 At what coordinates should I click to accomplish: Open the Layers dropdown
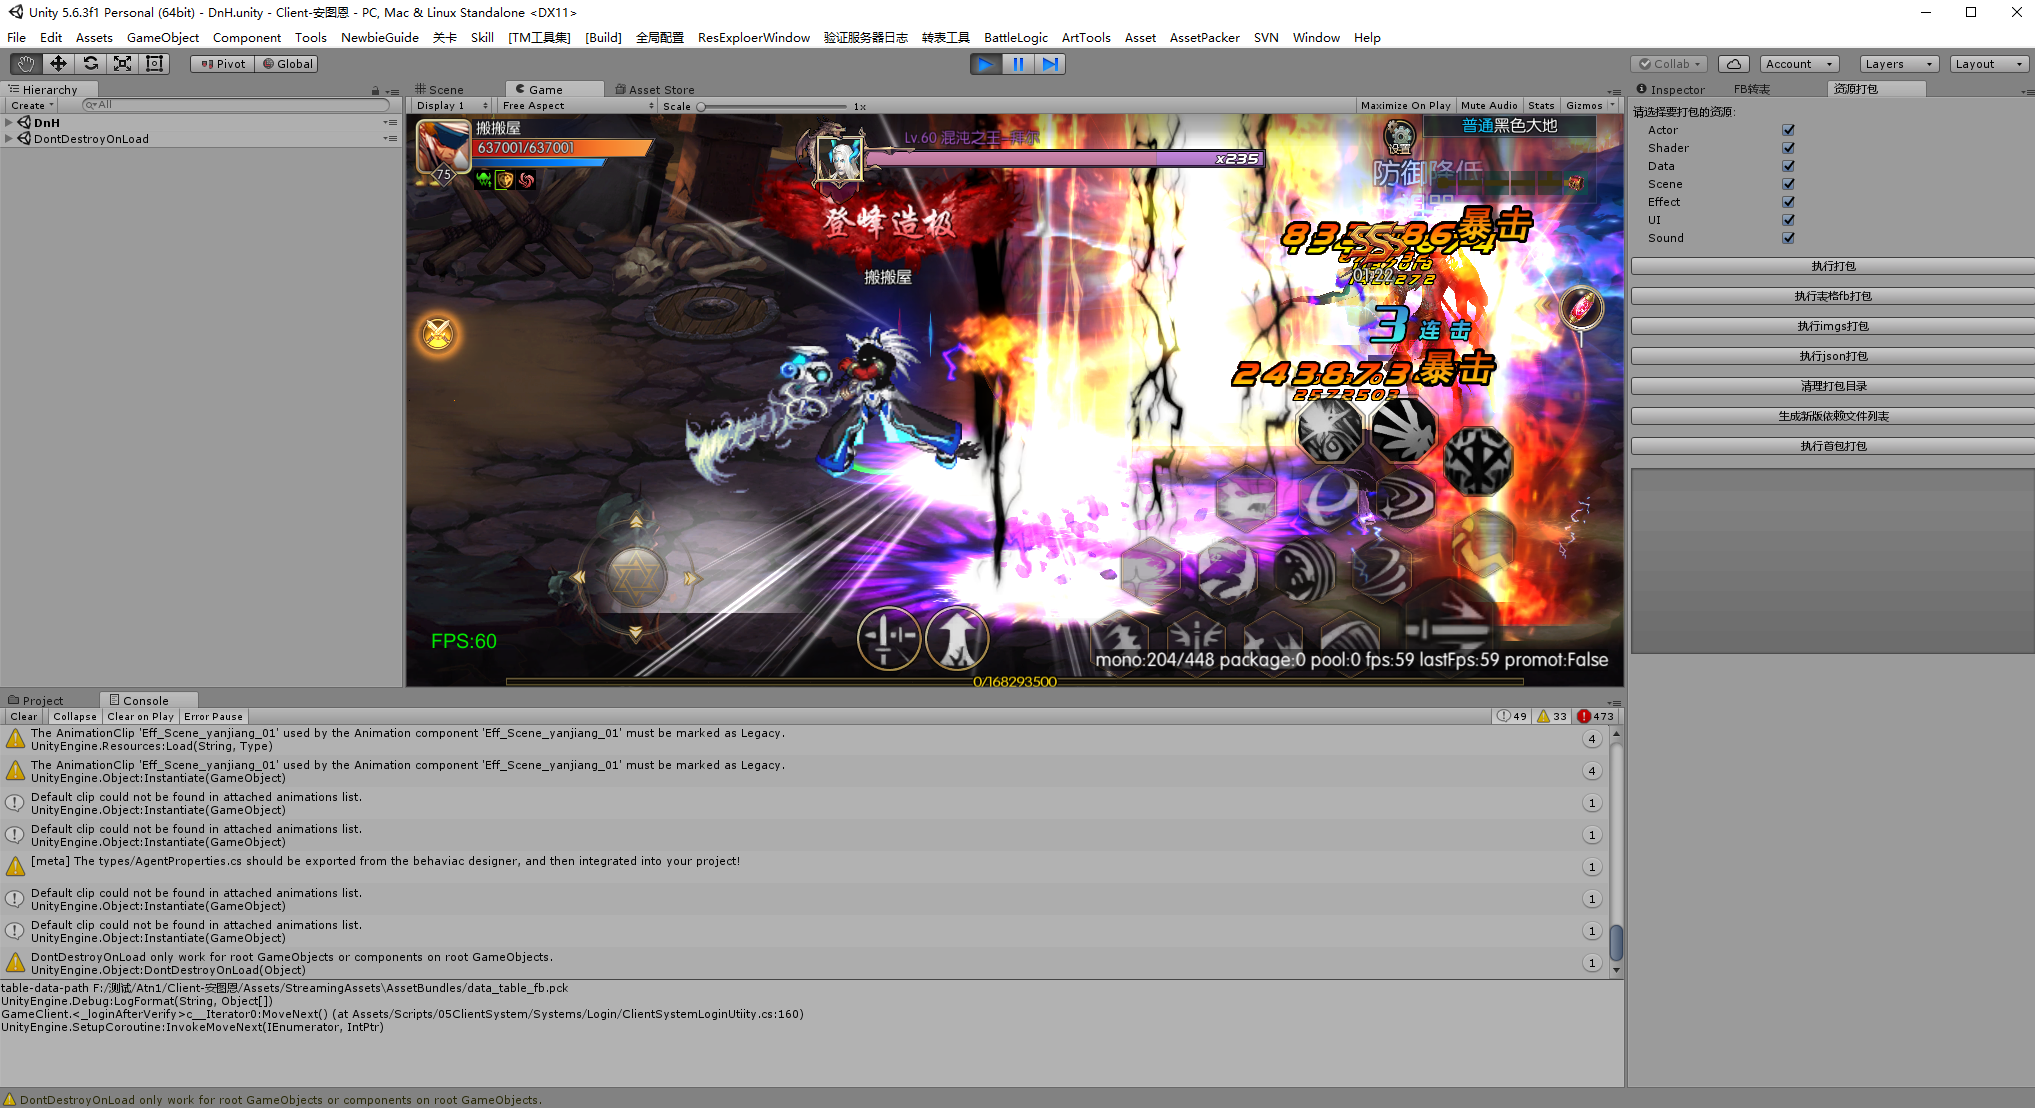click(1898, 64)
